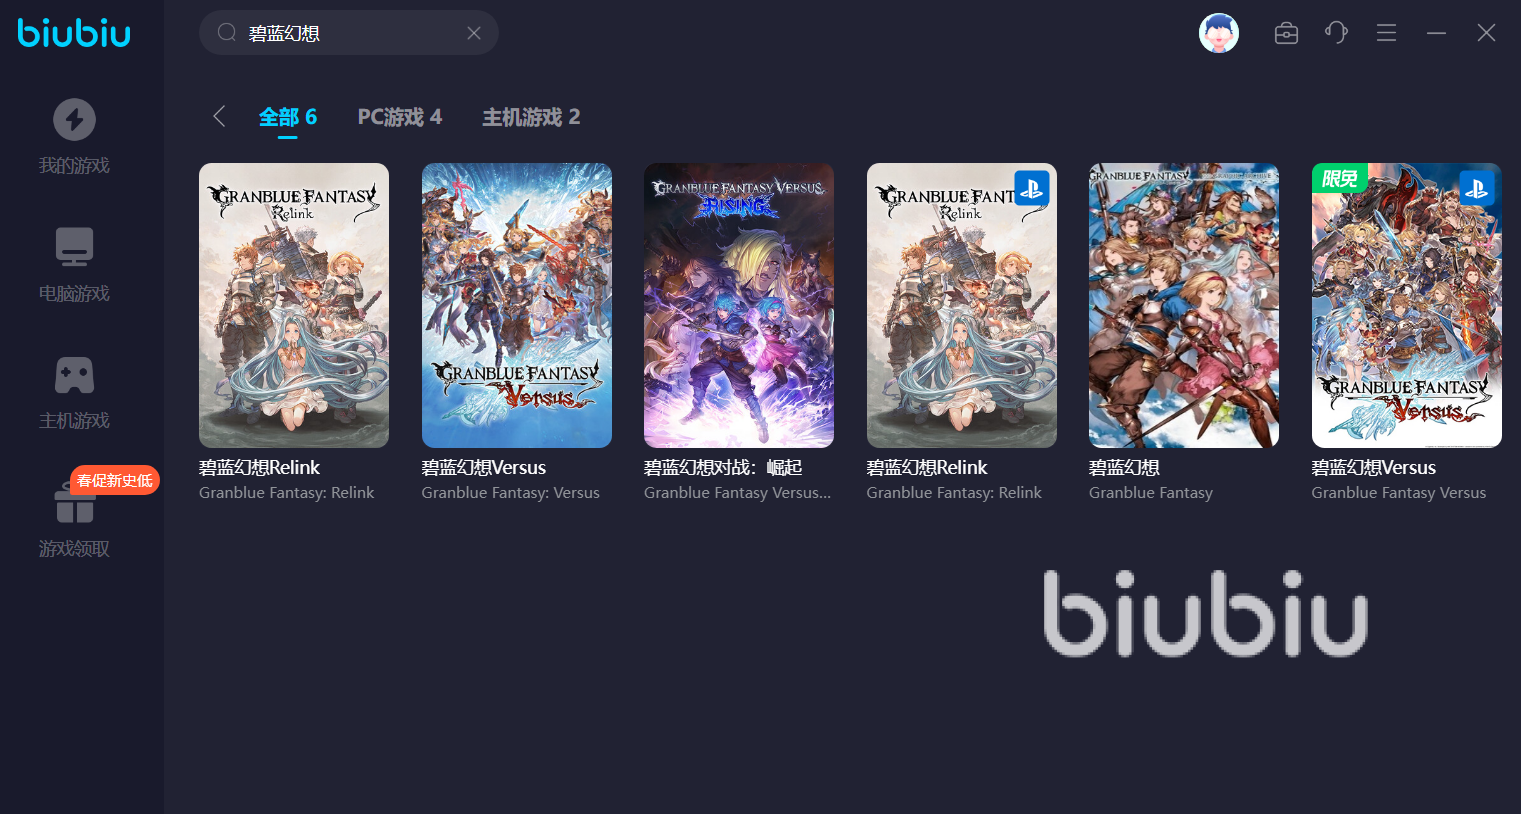Clear the search box text

tap(474, 33)
